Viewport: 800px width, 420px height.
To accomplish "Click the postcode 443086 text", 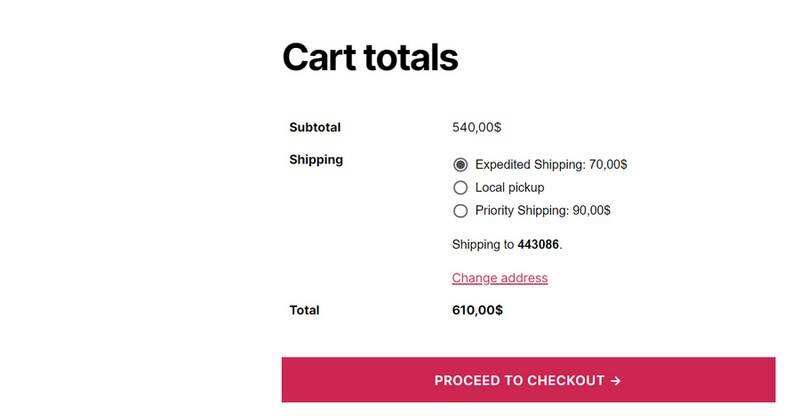I will tap(538, 244).
